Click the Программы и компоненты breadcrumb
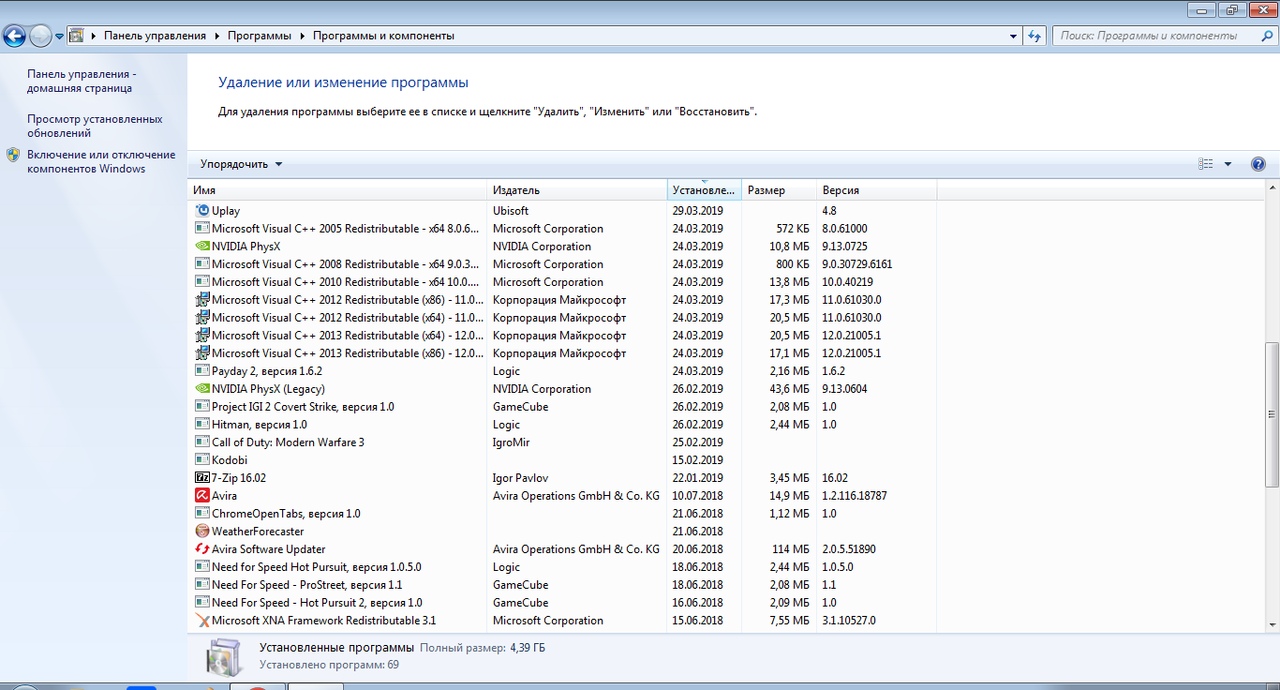 coord(383,36)
